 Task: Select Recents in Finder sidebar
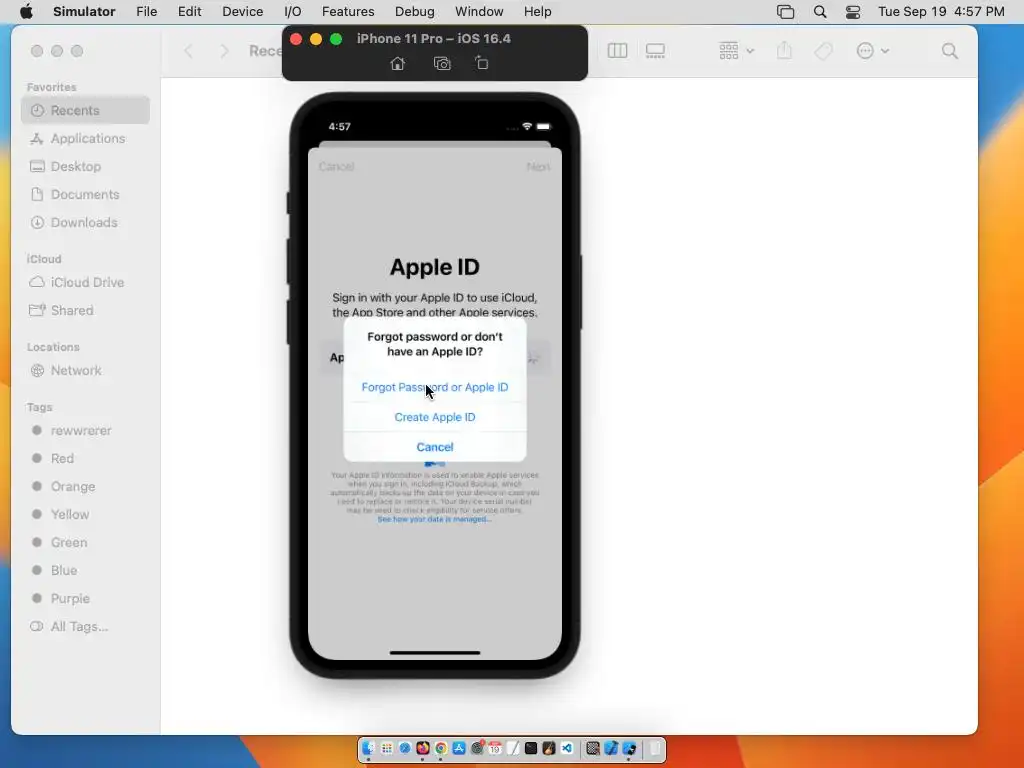[x=86, y=110]
